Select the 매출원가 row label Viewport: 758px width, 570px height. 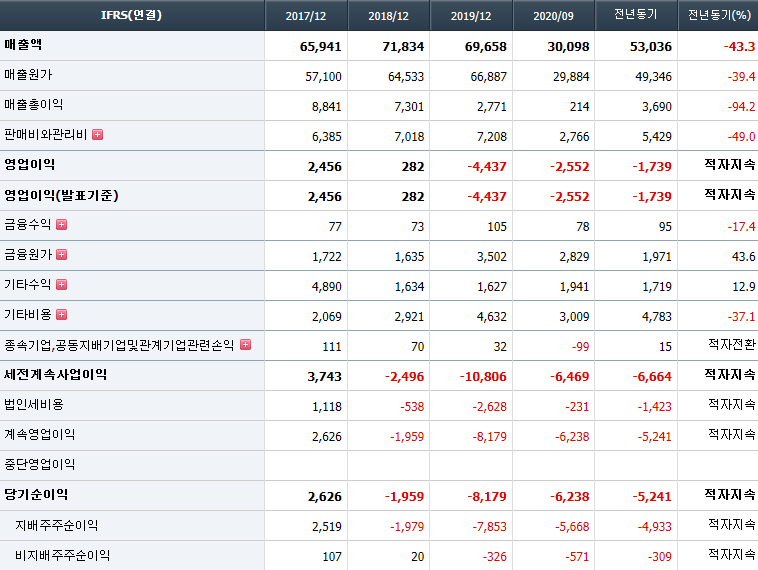pos(28,75)
